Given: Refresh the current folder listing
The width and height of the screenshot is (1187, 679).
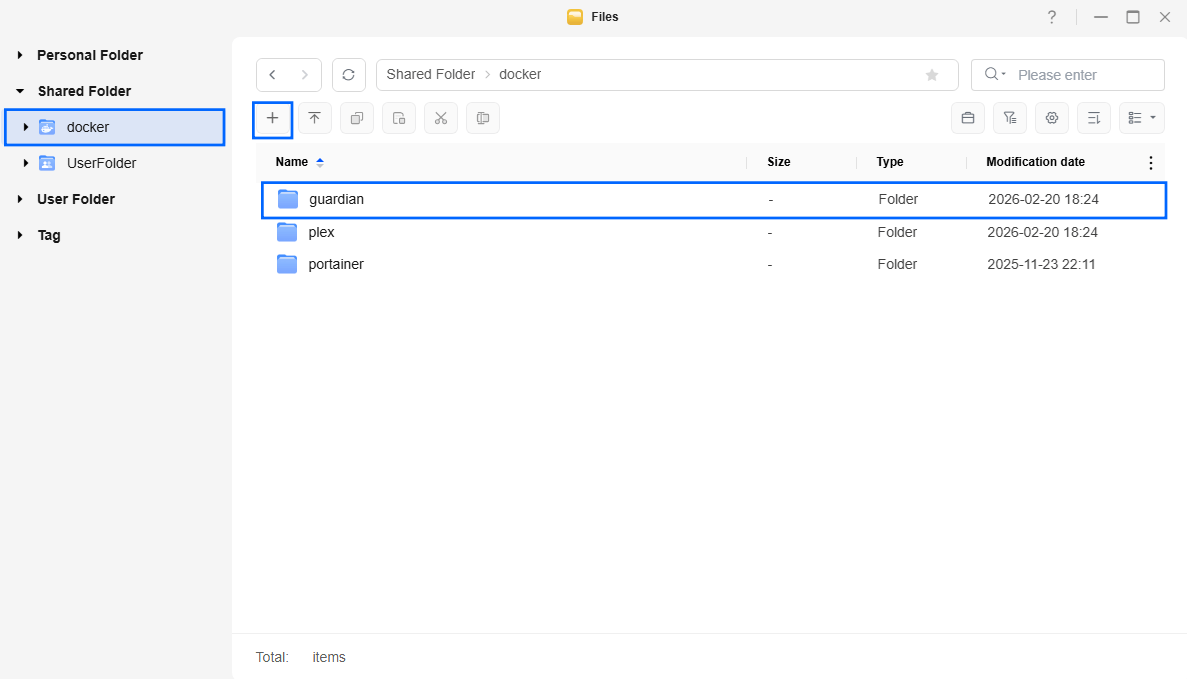Looking at the screenshot, I should coord(348,75).
